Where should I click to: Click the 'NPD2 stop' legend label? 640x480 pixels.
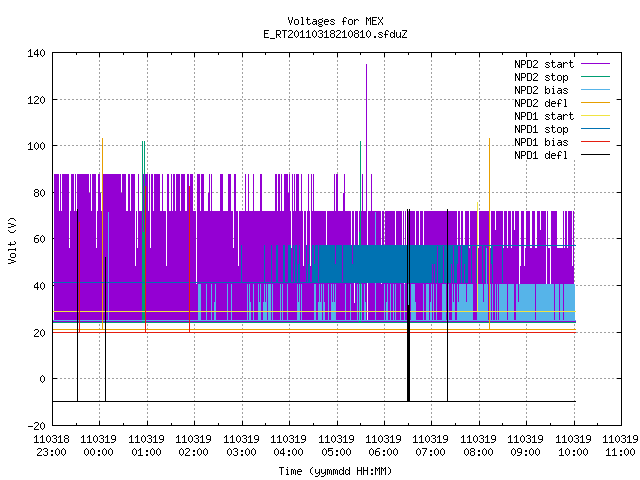point(541,77)
